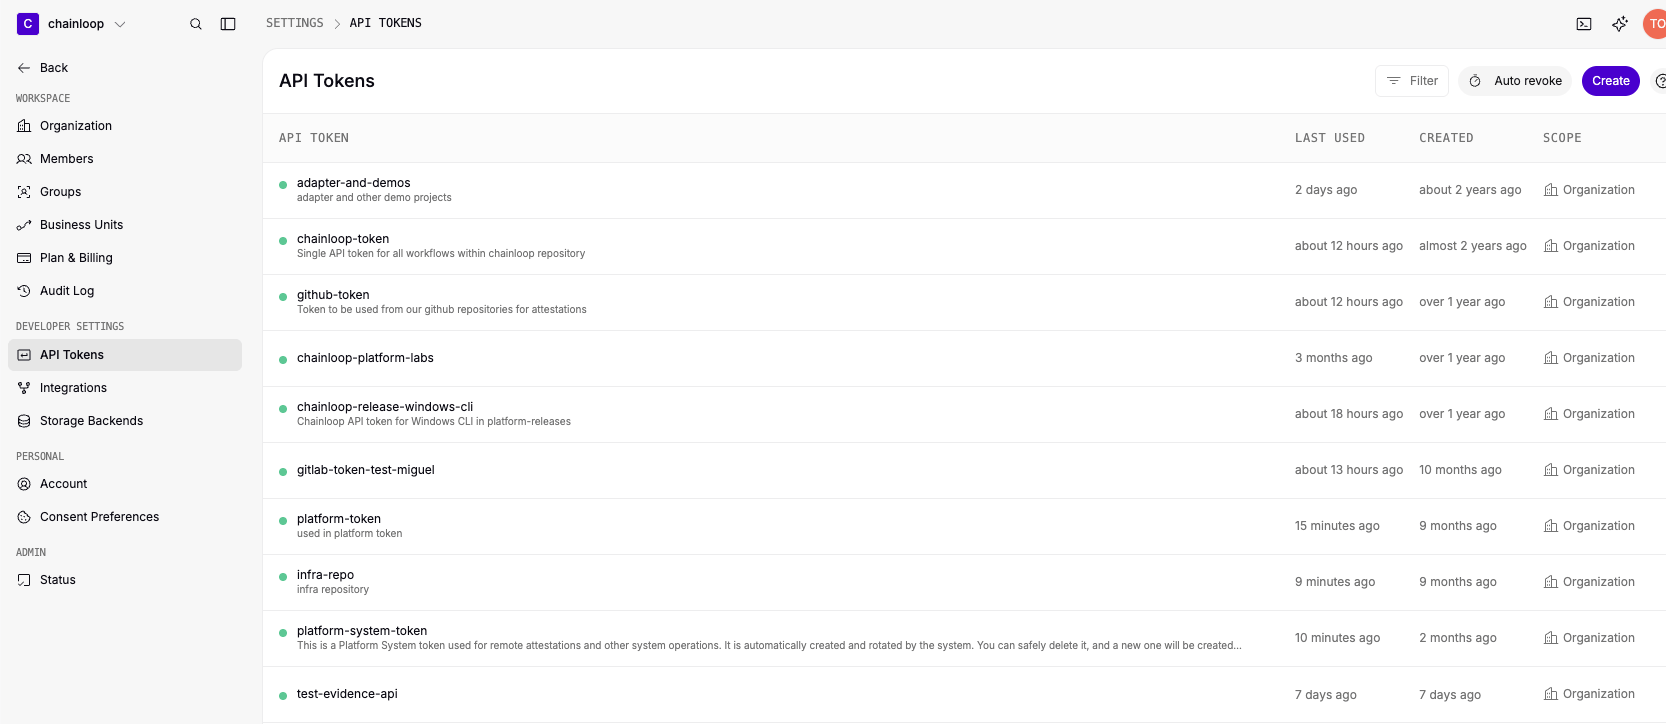Click the Integrations branch icon
Image resolution: width=1666 pixels, height=724 pixels.
(24, 388)
